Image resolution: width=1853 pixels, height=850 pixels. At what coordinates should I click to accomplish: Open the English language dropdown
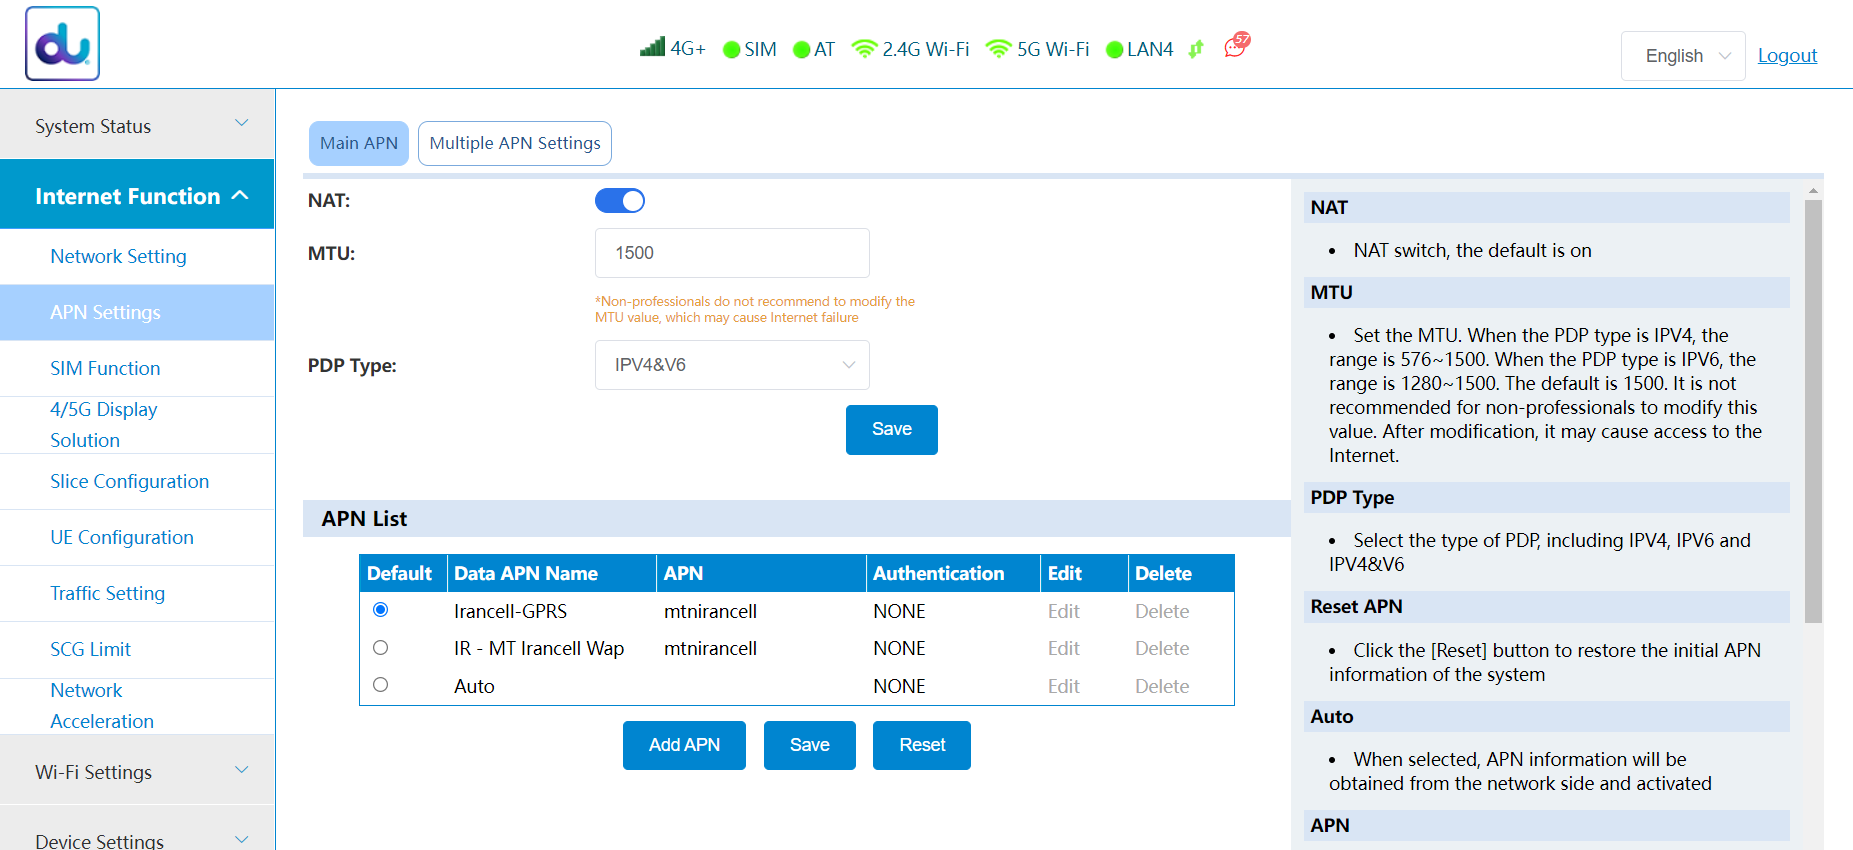(x=1683, y=56)
